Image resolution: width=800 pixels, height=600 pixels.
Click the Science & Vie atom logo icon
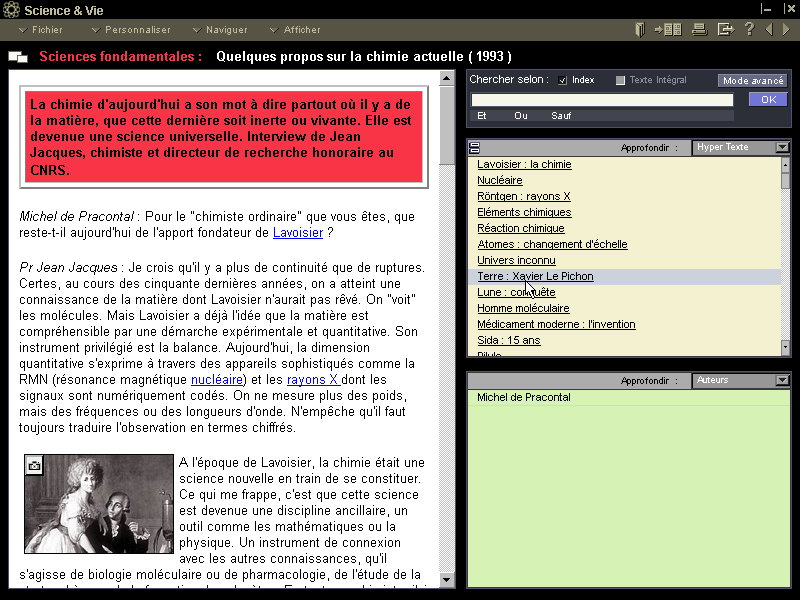point(11,10)
